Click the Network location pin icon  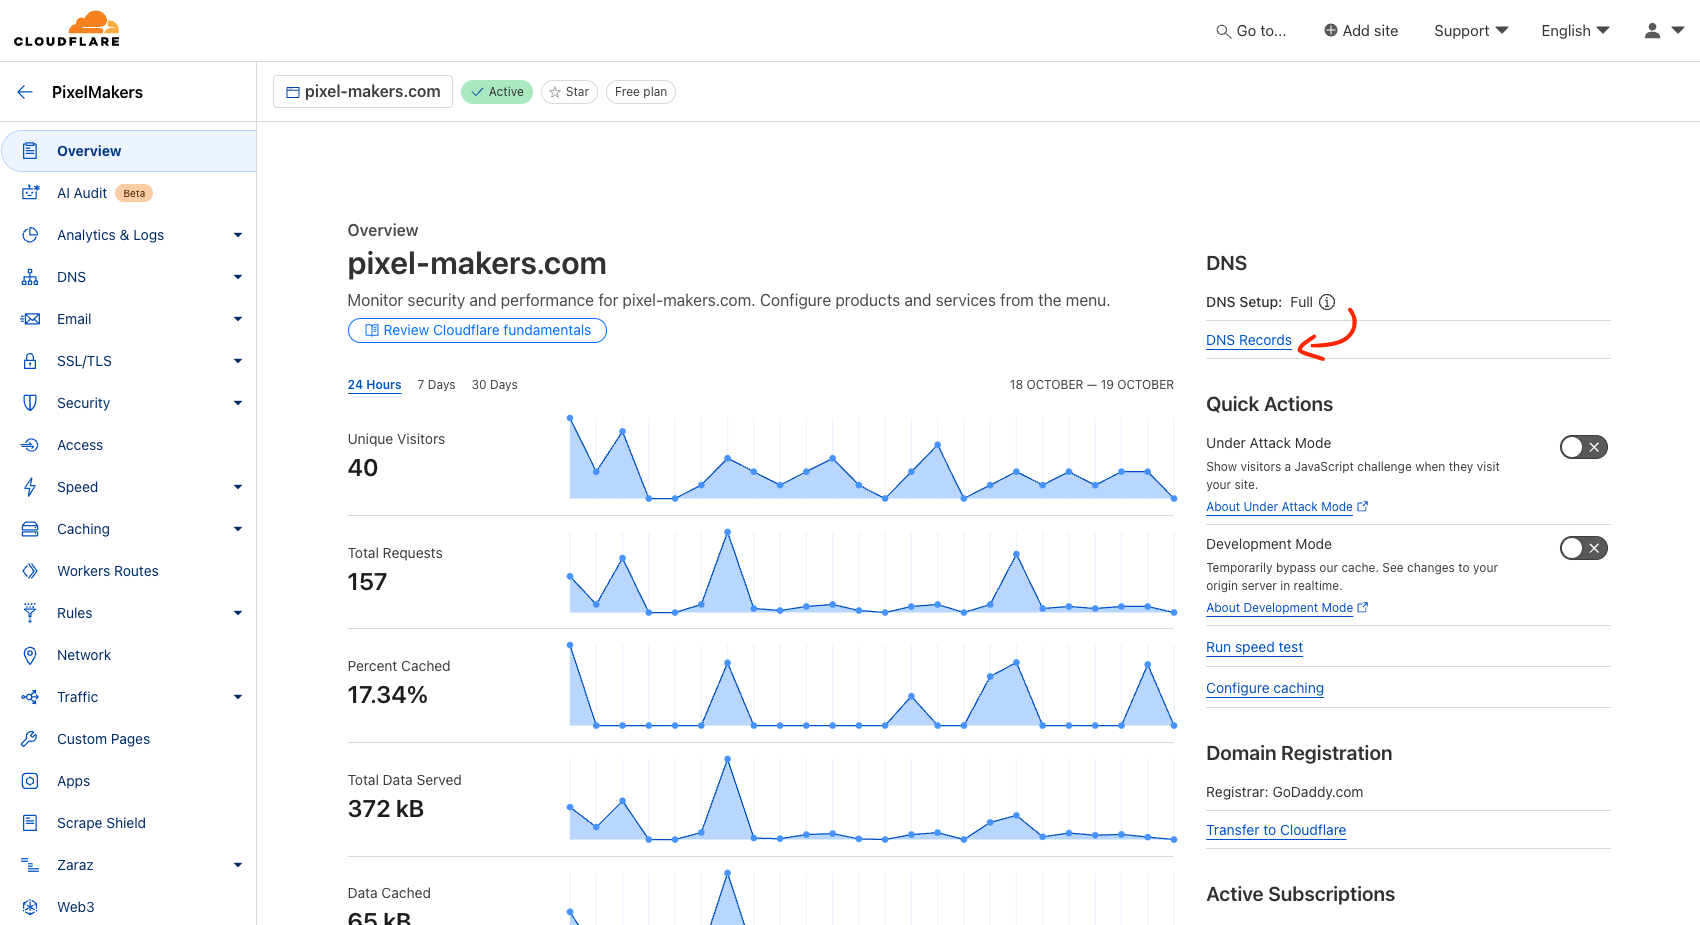(x=30, y=655)
